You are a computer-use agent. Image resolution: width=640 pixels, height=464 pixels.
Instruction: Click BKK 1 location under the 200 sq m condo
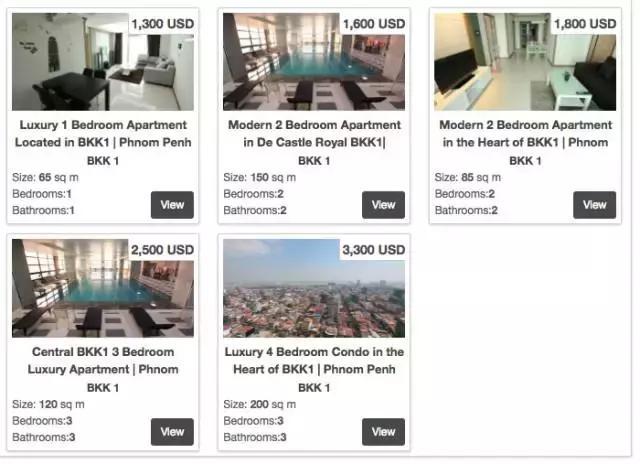314,388
